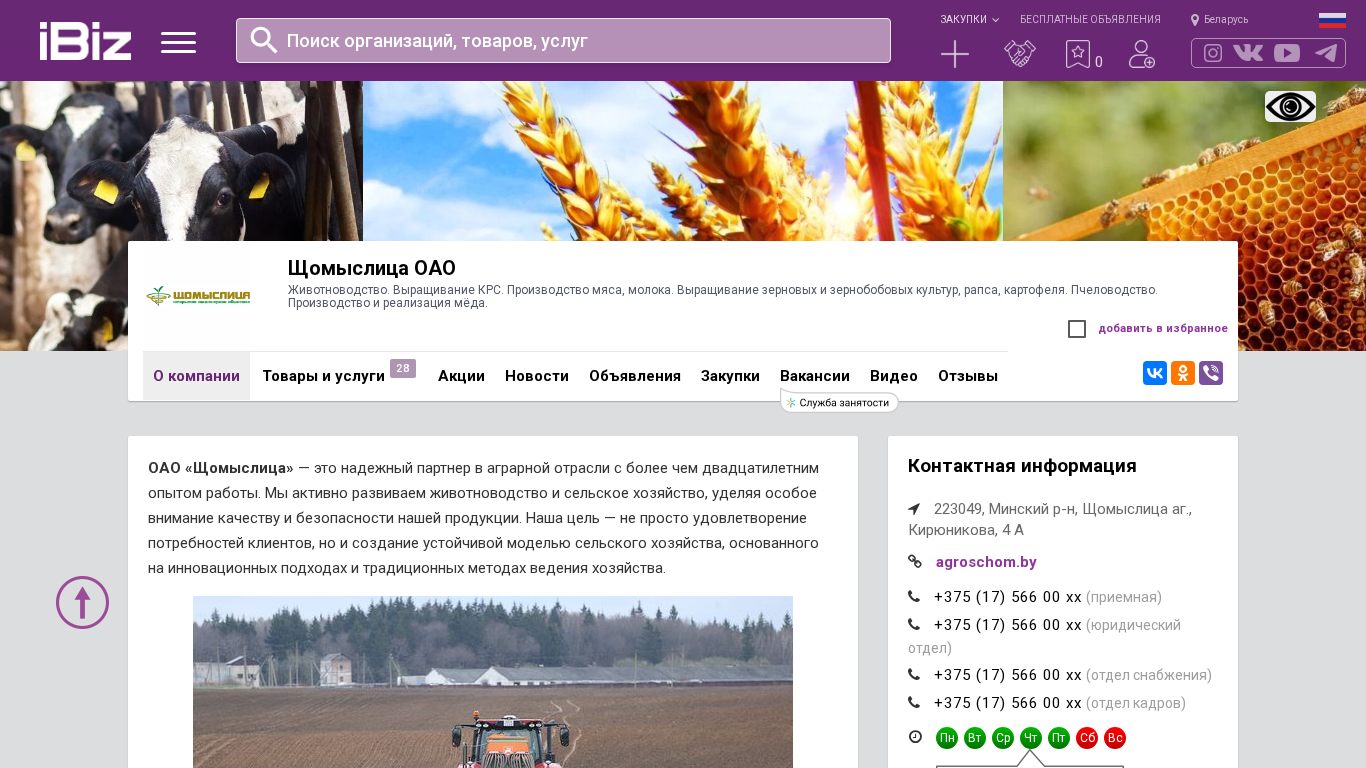Click the favorites counter '0'
The image size is (1366, 768).
[x=1099, y=62]
